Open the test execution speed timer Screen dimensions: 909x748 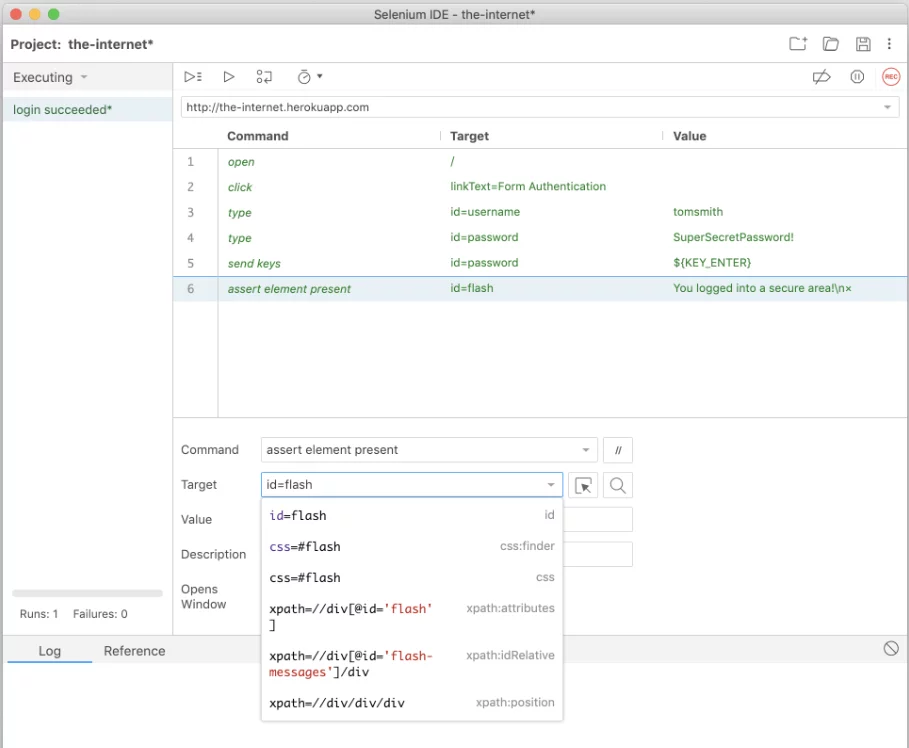click(309, 77)
